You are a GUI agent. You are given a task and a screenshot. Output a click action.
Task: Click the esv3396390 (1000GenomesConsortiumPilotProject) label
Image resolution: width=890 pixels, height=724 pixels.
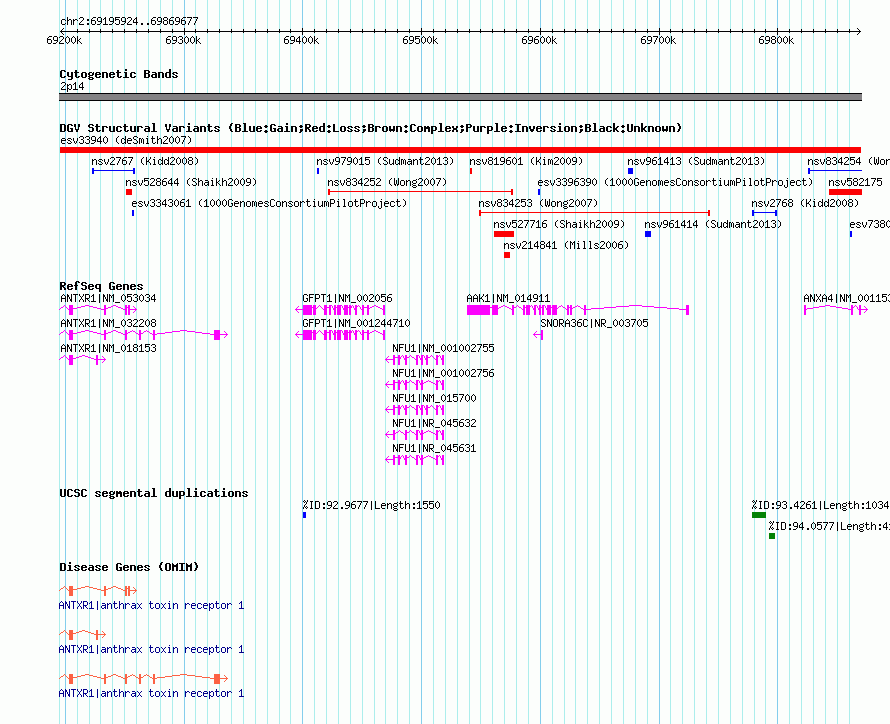675,182
